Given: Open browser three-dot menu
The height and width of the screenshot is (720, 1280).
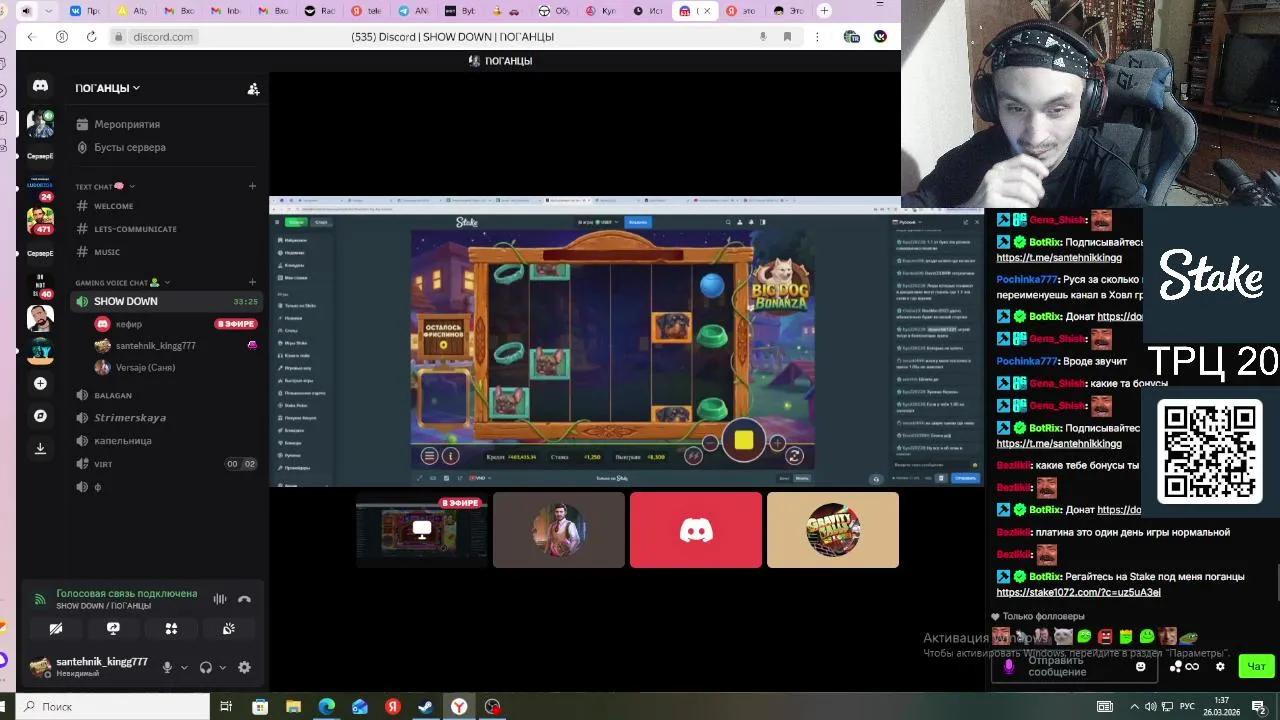Looking at the screenshot, I should tap(817, 37).
